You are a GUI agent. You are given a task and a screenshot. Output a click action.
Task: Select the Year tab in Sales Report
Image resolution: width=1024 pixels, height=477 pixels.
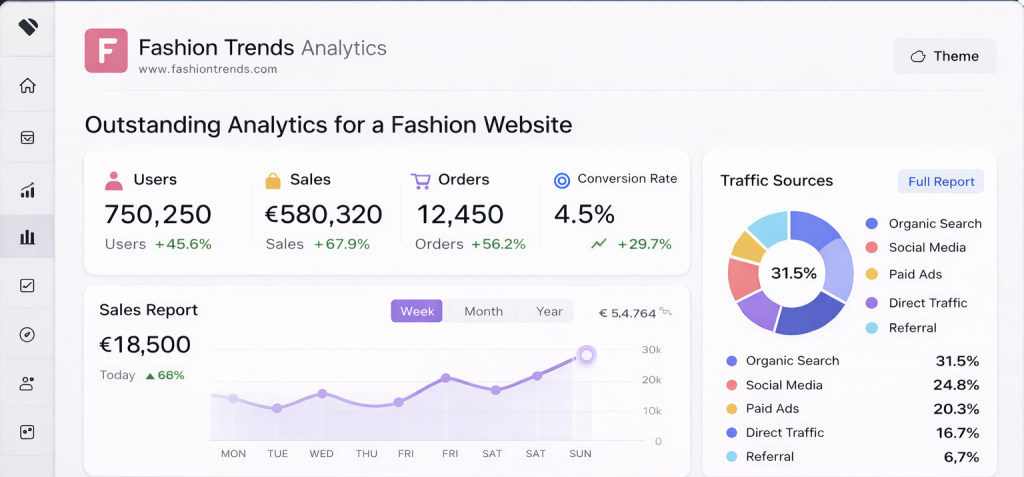tap(549, 311)
